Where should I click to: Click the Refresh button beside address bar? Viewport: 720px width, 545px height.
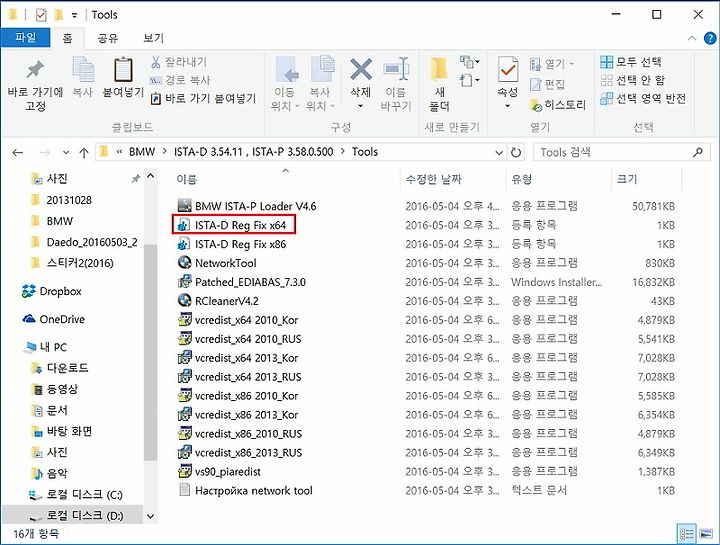pos(516,152)
